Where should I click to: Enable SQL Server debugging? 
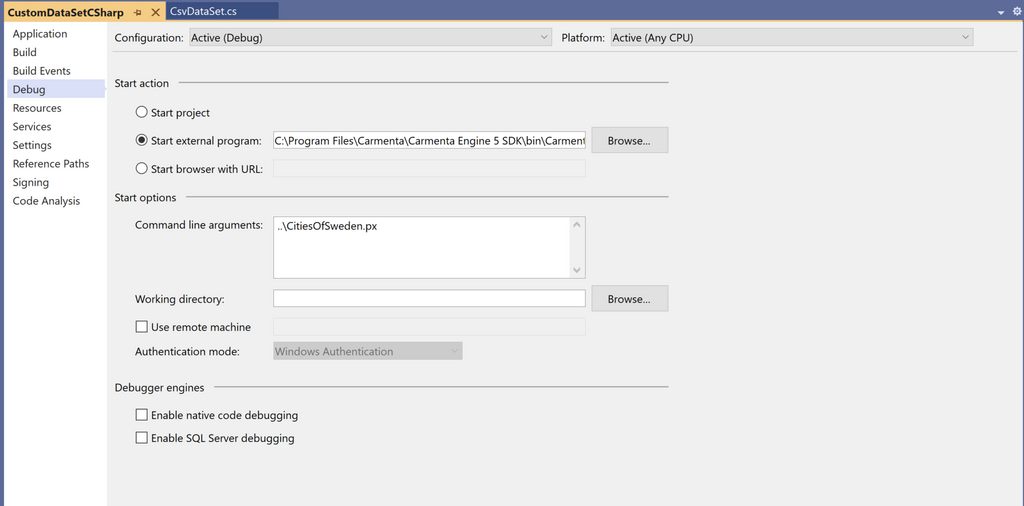click(141, 437)
